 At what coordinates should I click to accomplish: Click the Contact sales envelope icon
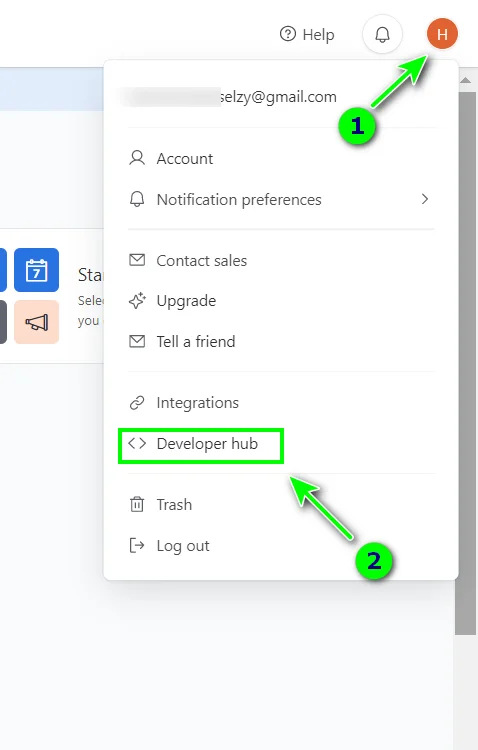(x=137, y=260)
